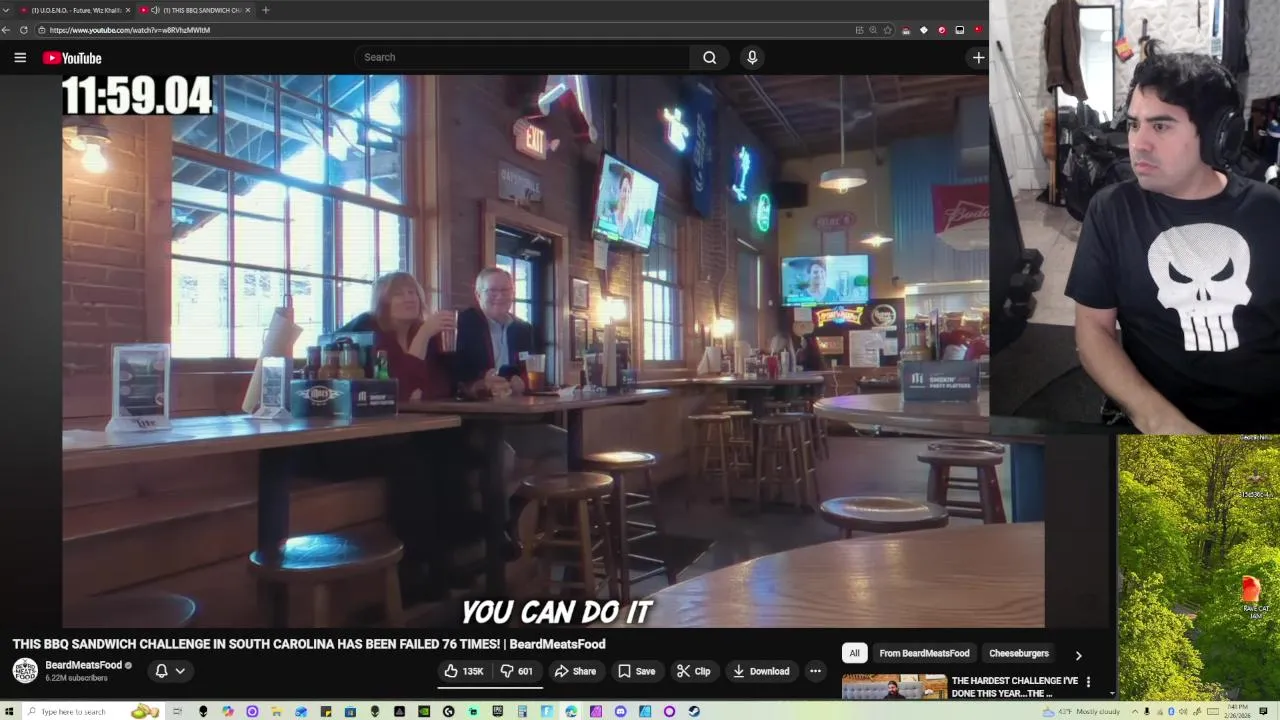Focus the YouTube search box
The image size is (1280, 720).
(521, 57)
